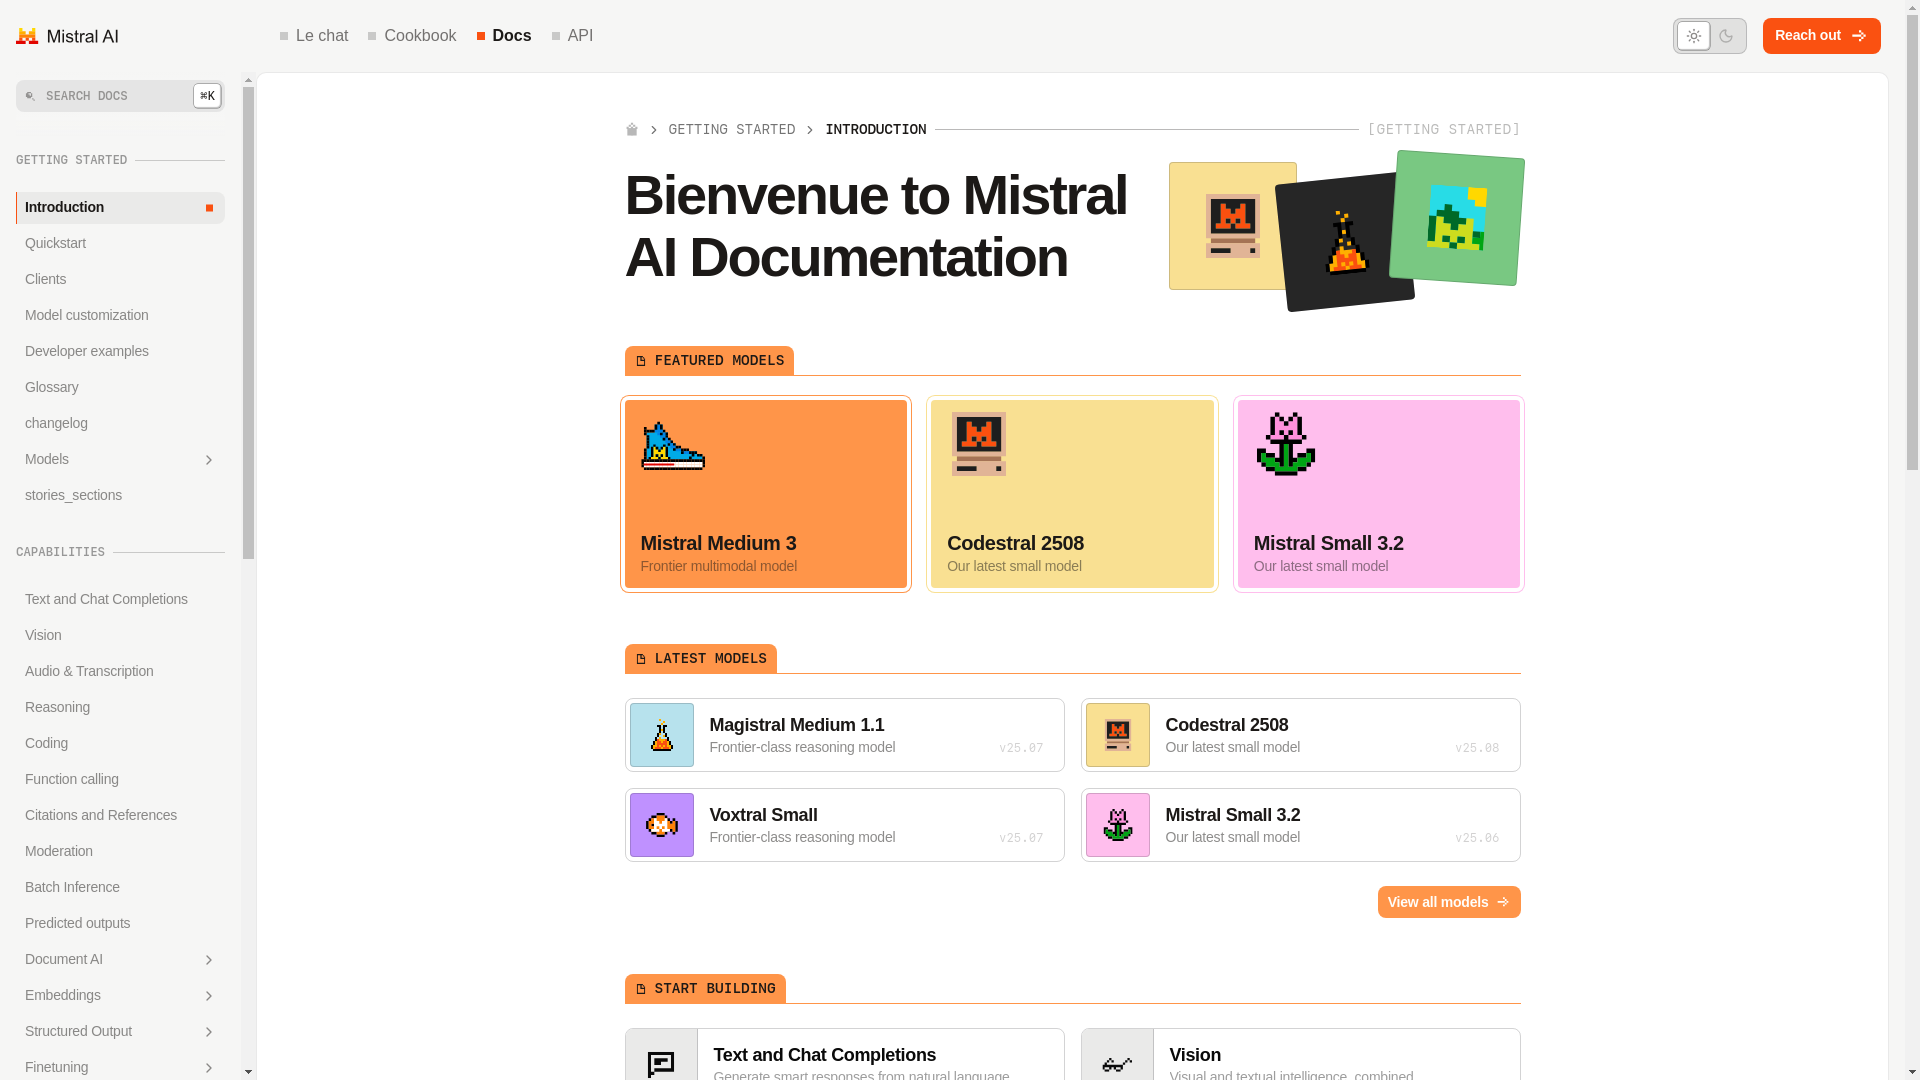The image size is (1920, 1080).
Task: Click the ⌘K shortcut badge
Action: (x=207, y=96)
